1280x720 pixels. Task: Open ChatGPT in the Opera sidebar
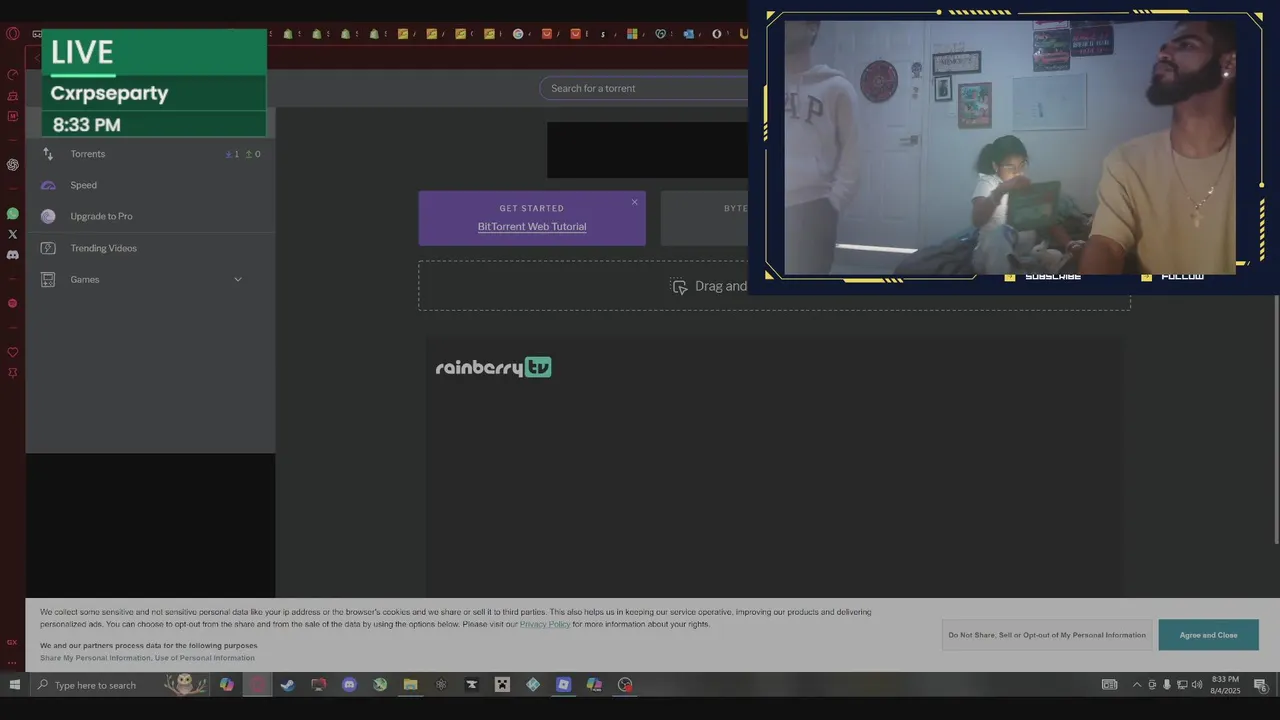coord(12,165)
